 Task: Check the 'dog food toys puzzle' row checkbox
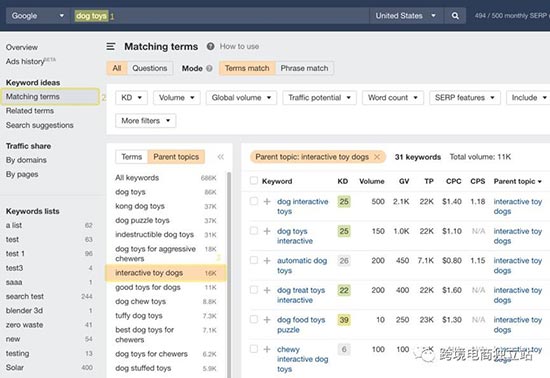[x=254, y=319]
